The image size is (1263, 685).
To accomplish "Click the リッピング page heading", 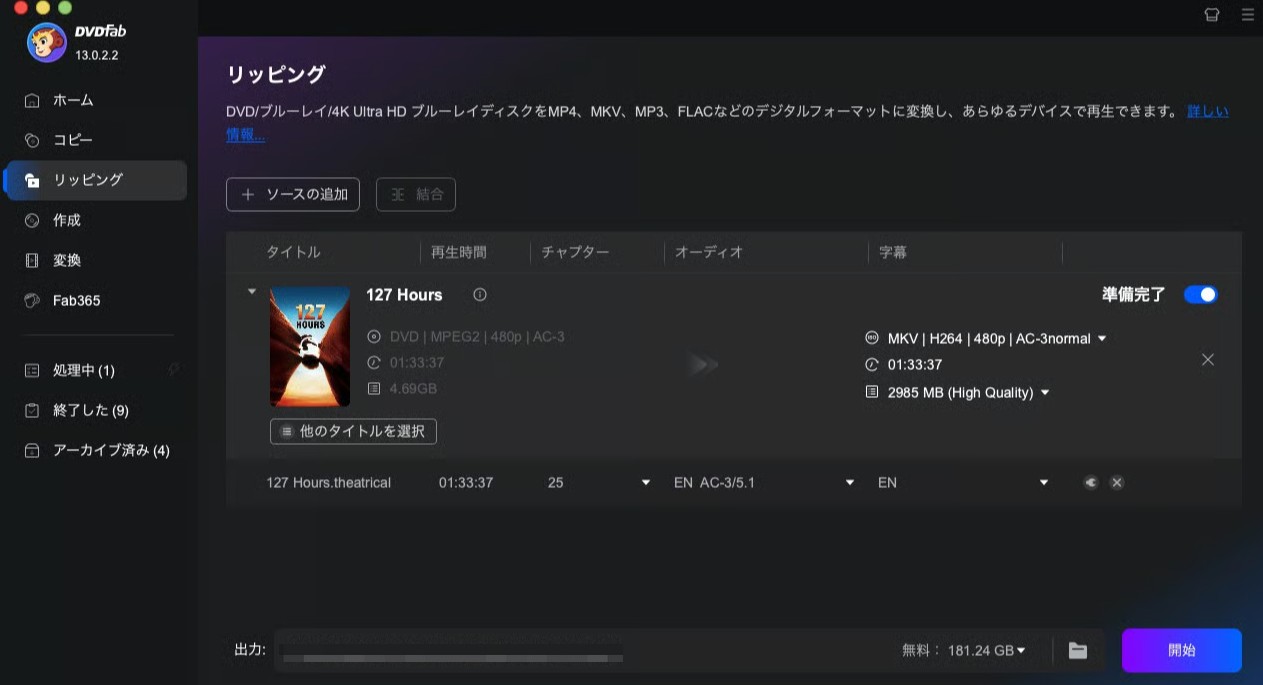I will point(276,74).
